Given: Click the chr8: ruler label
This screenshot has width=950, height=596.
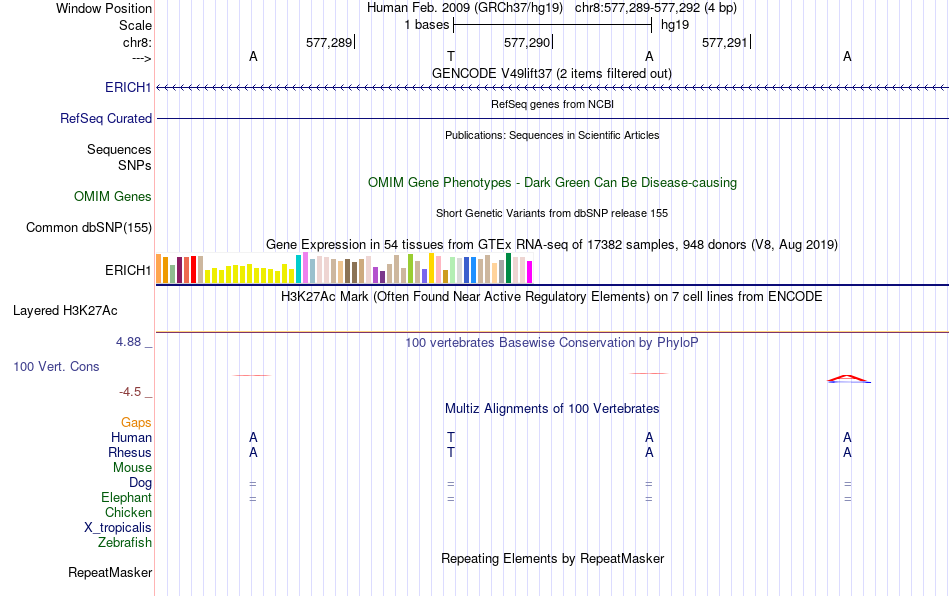Looking at the screenshot, I should 137,42.
